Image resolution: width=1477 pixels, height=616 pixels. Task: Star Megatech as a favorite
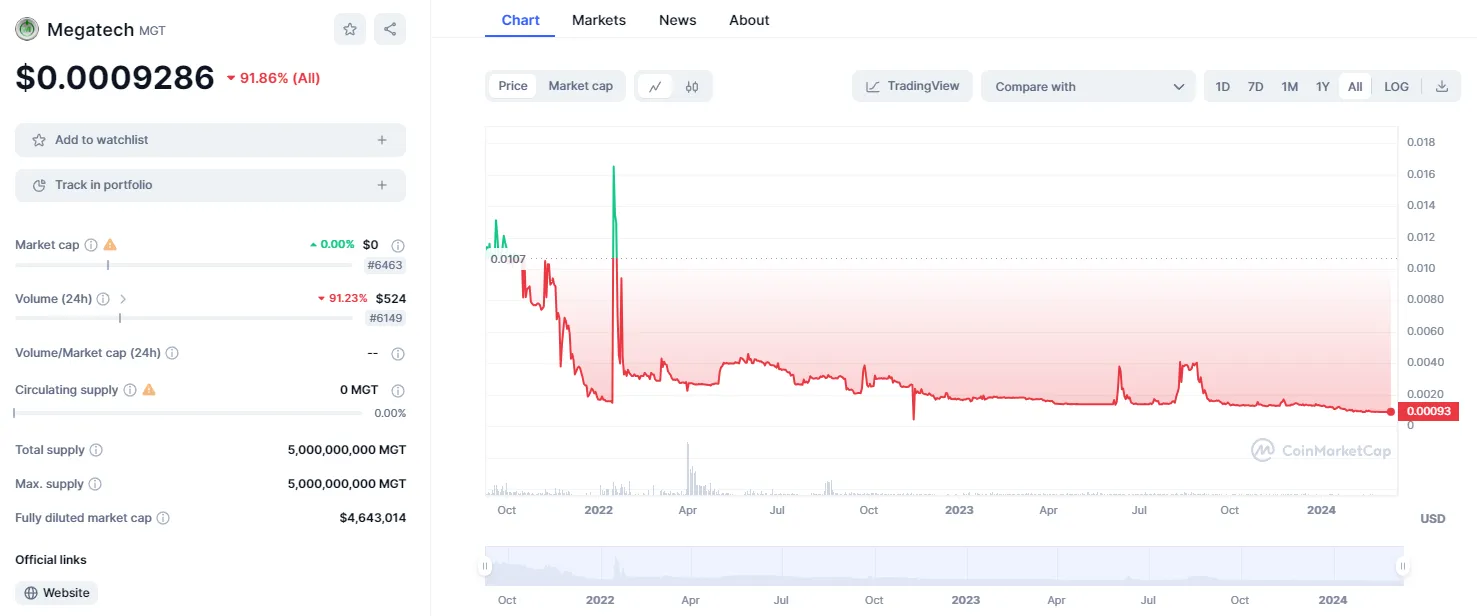[350, 29]
